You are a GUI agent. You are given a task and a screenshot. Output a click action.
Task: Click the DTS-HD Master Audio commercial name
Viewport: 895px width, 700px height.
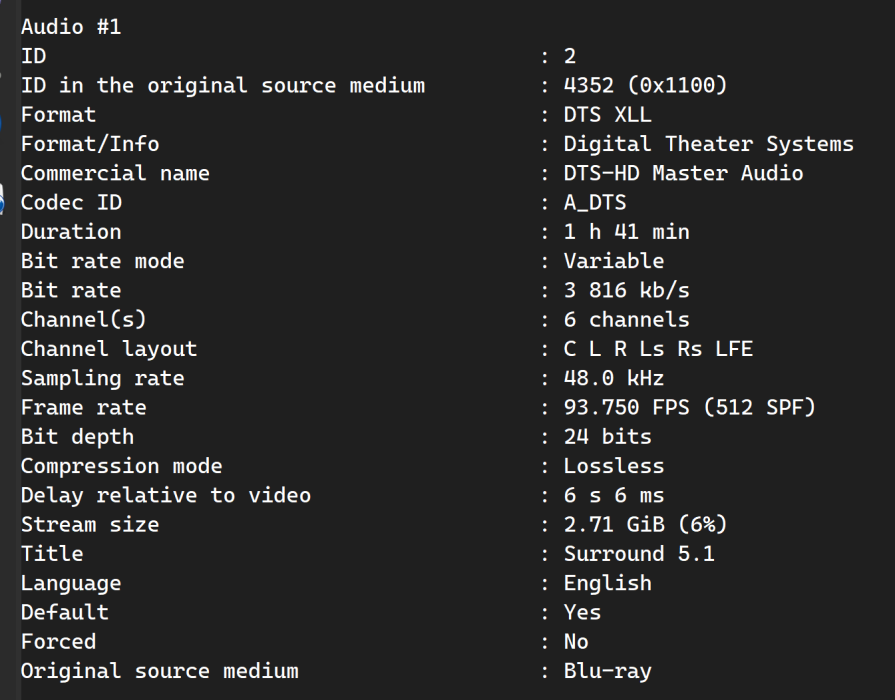(683, 173)
